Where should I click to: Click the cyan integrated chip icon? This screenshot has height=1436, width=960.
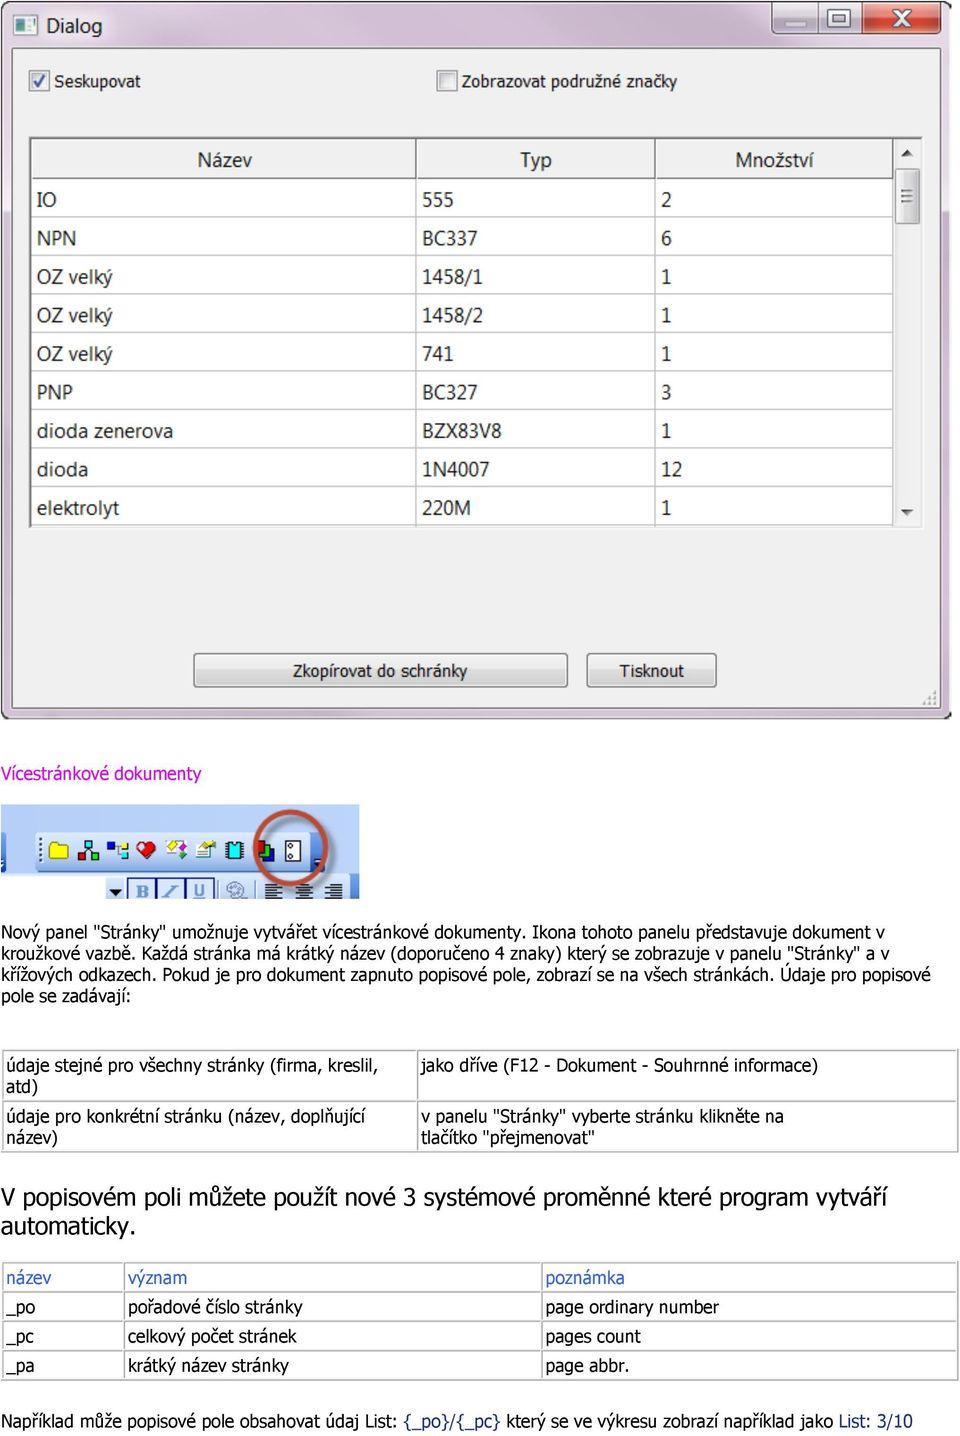[234, 850]
